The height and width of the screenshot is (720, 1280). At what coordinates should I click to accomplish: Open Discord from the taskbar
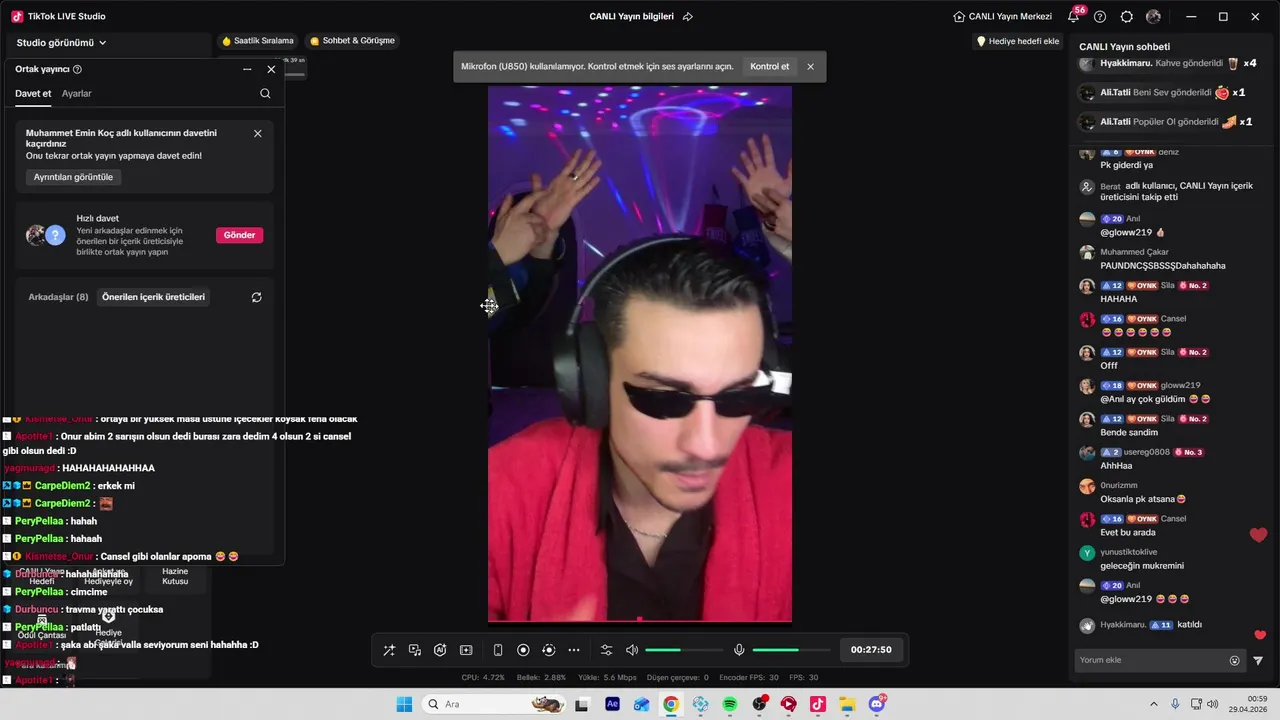click(877, 704)
